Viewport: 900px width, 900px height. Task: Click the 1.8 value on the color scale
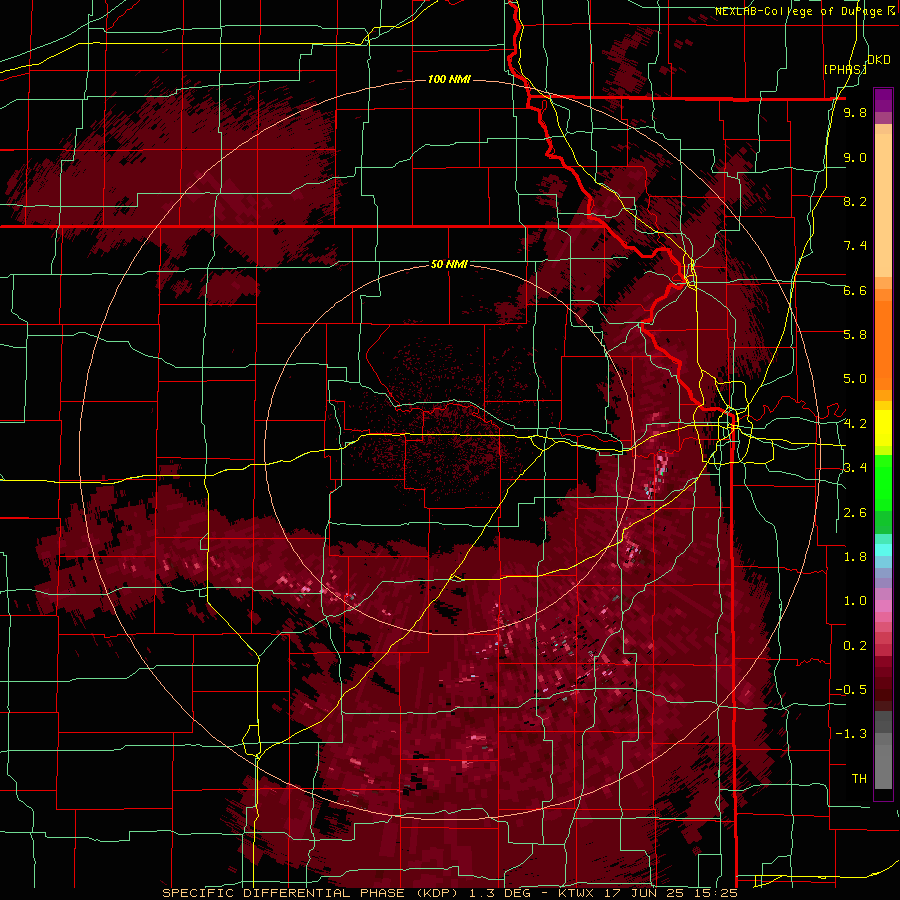pyautogui.click(x=855, y=557)
